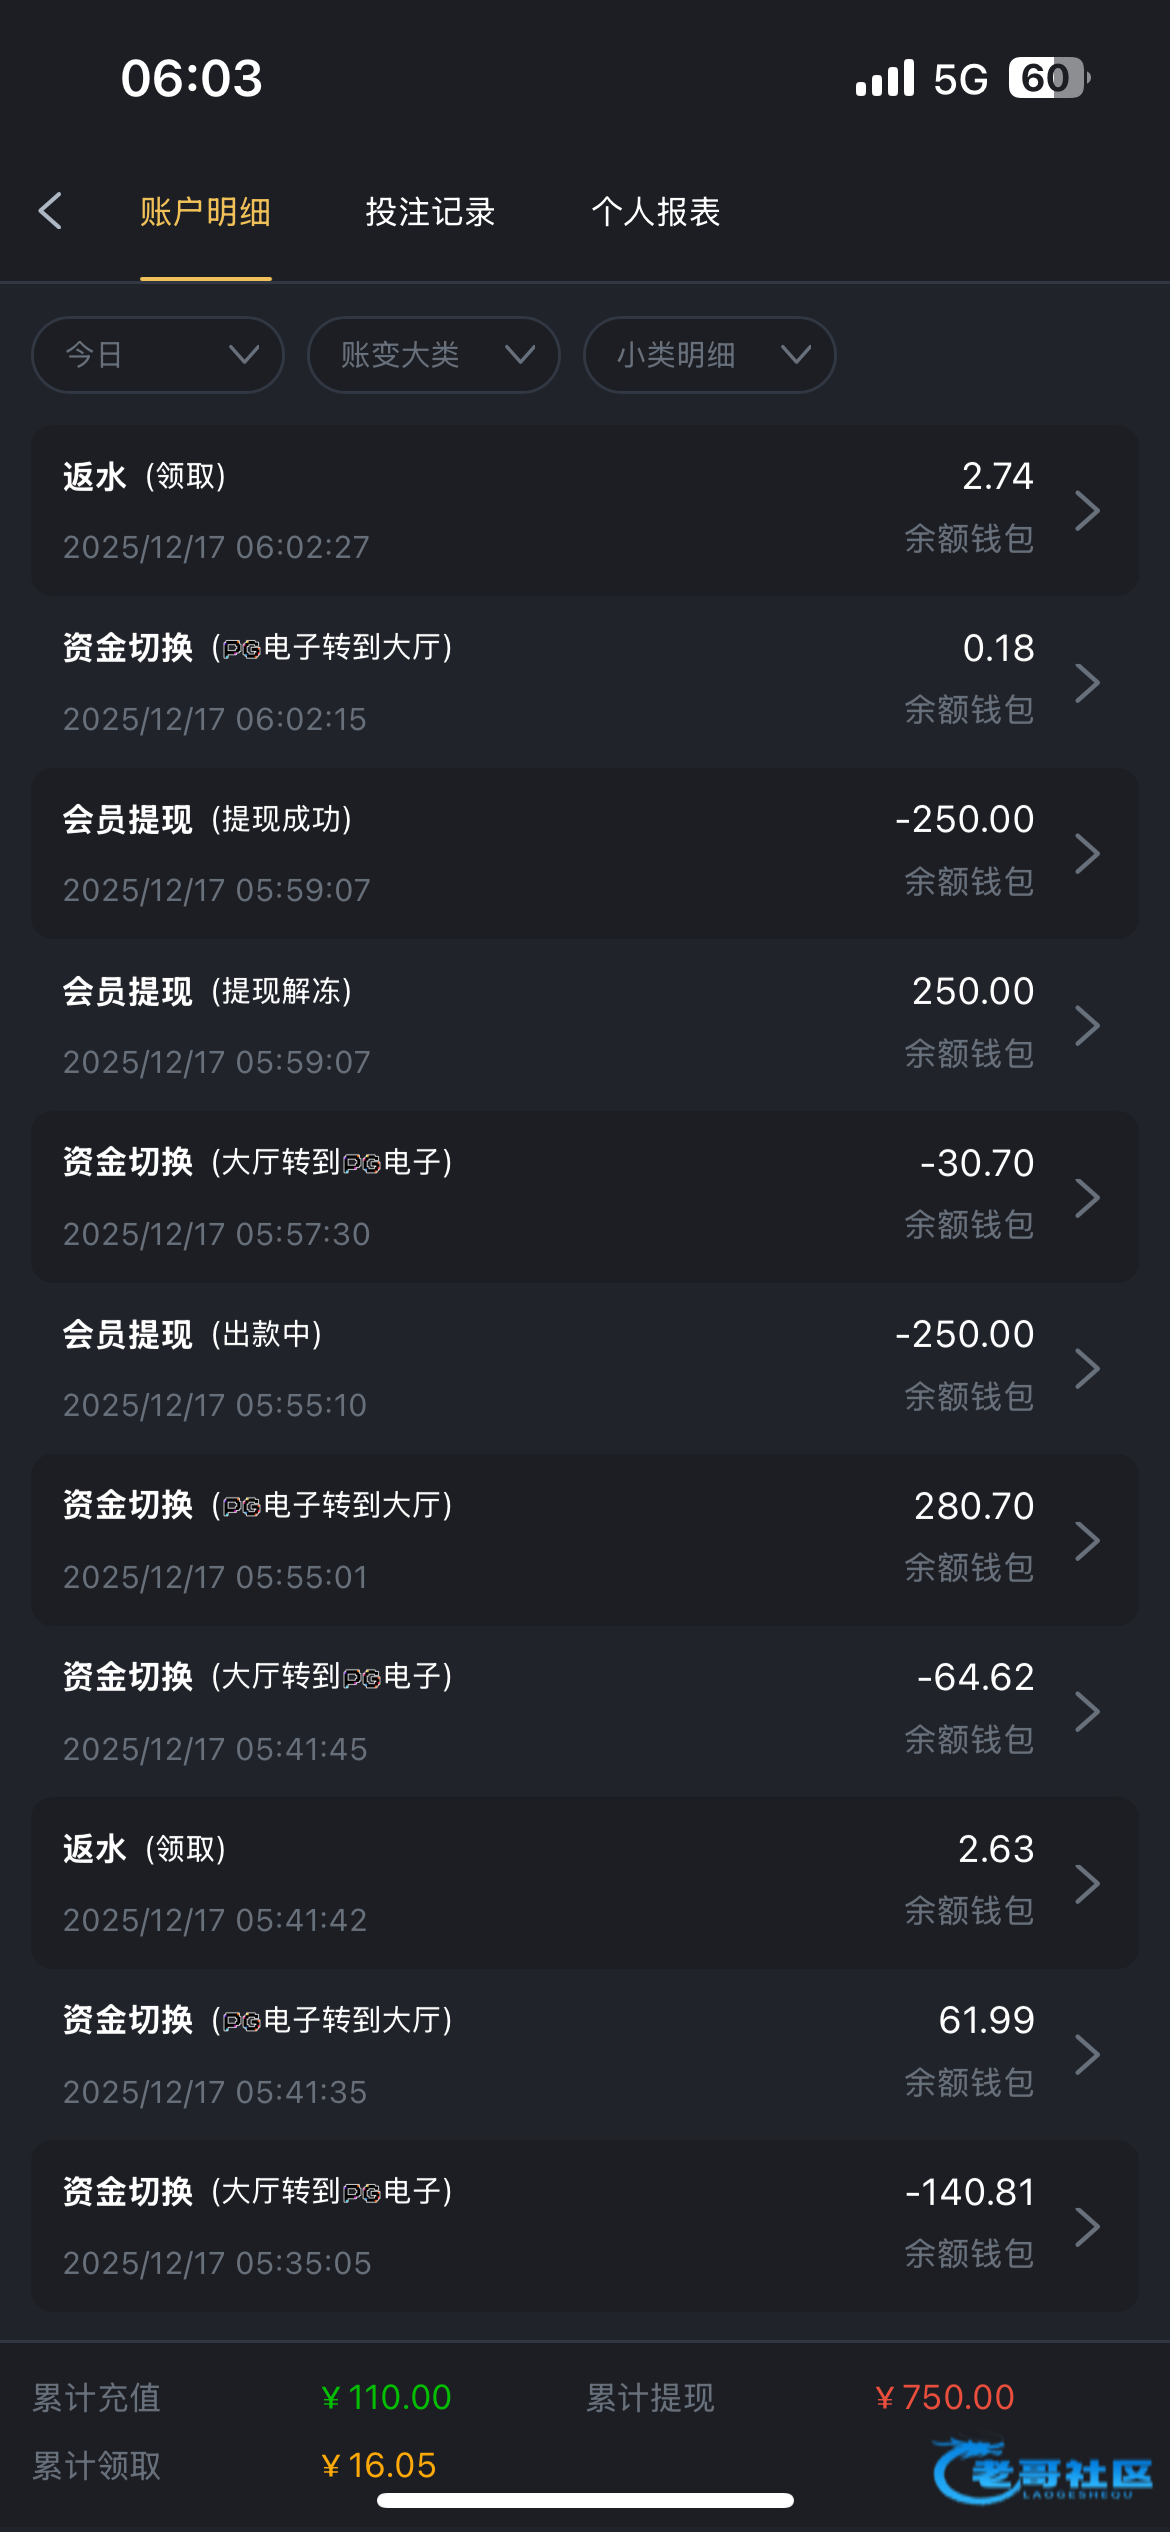The width and height of the screenshot is (1170, 2532).
Task: Tap chevron next to 提现解冻 250.00
Action: (x=1087, y=1026)
